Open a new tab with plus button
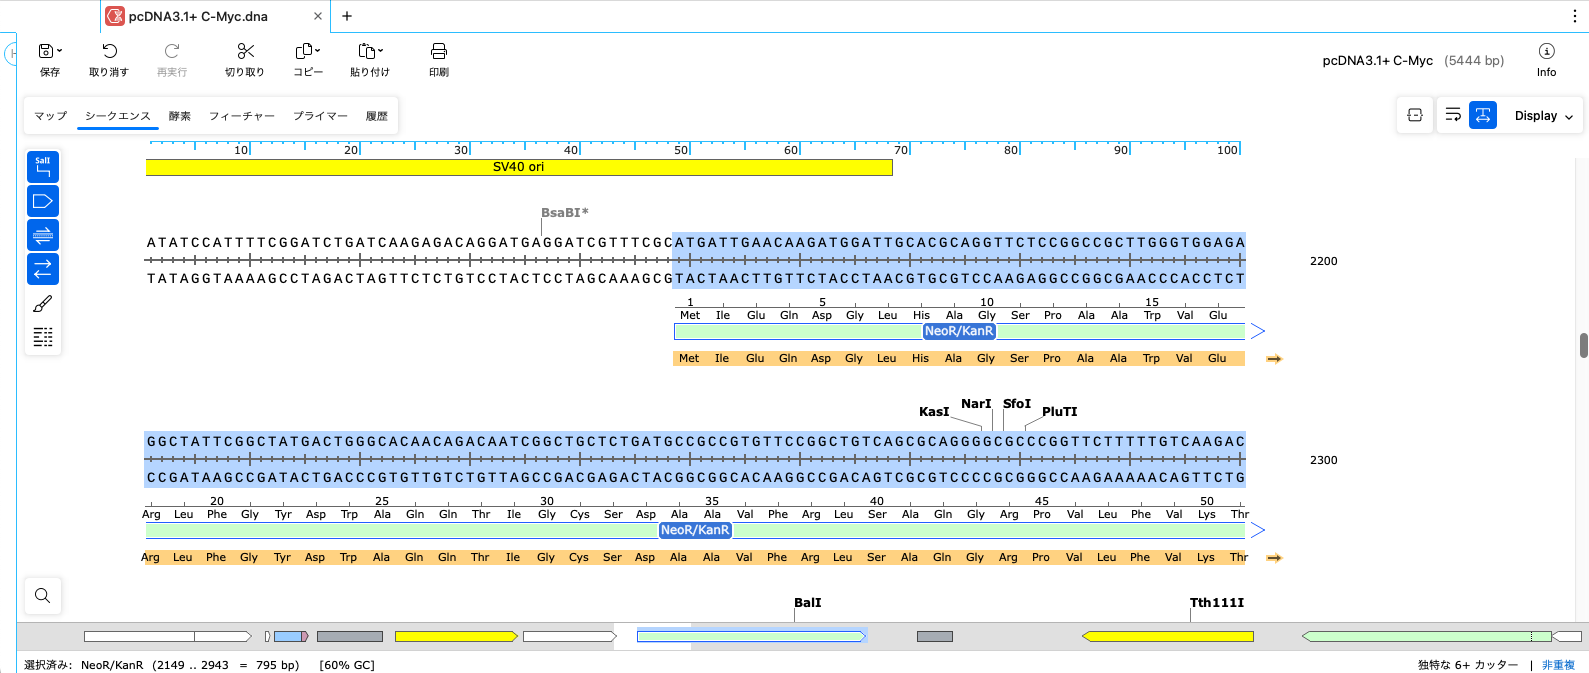This screenshot has width=1589, height=673. 347,16
